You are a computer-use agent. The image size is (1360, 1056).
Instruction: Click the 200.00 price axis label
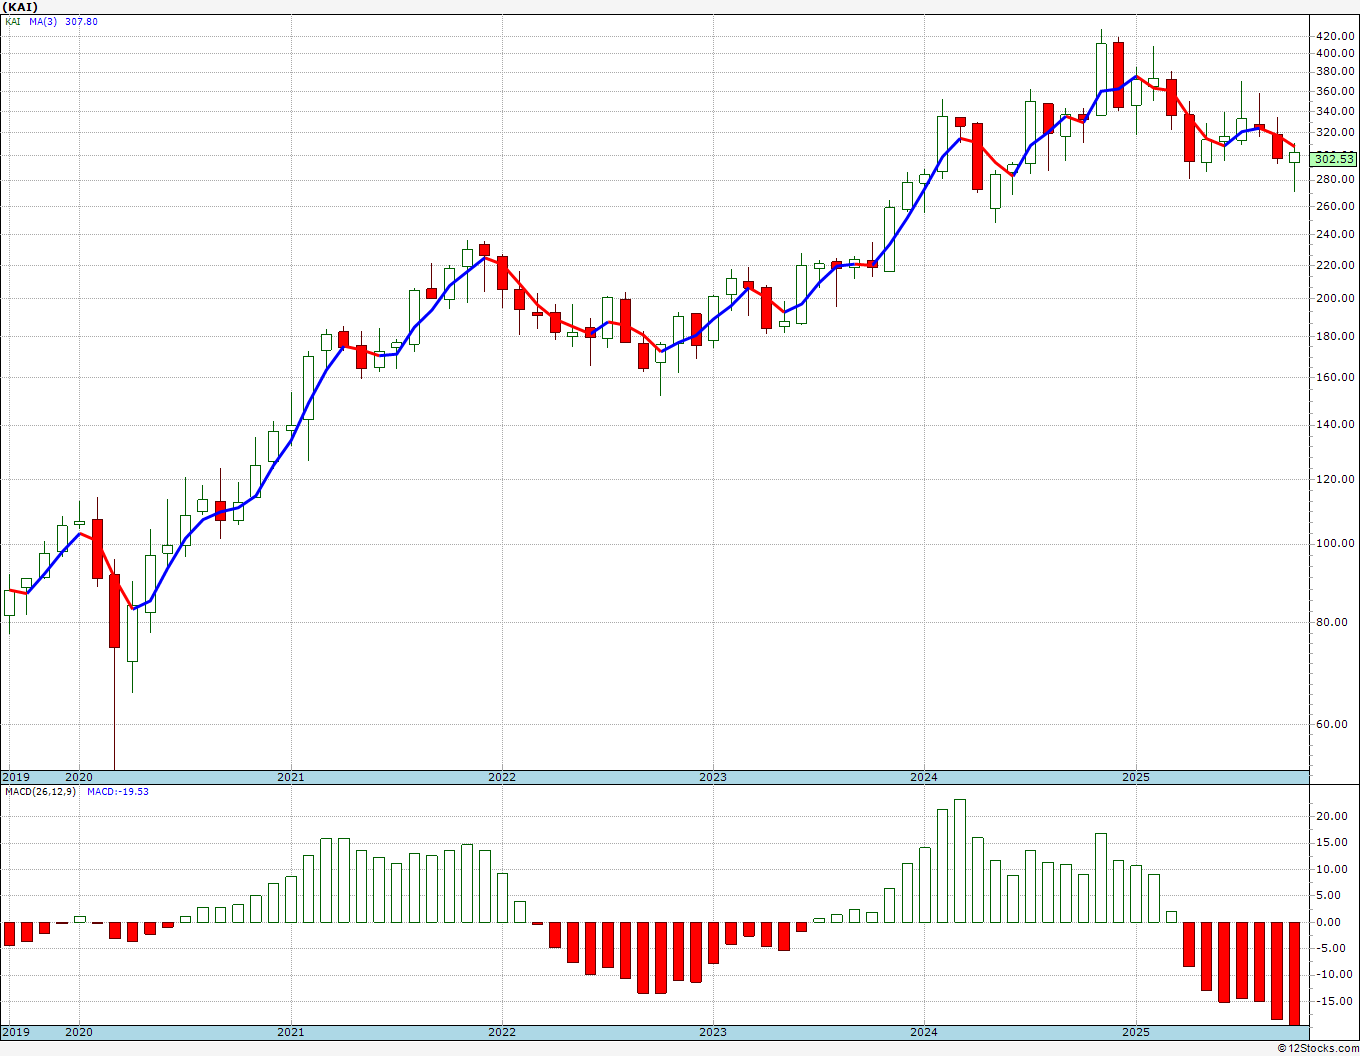click(x=1335, y=299)
